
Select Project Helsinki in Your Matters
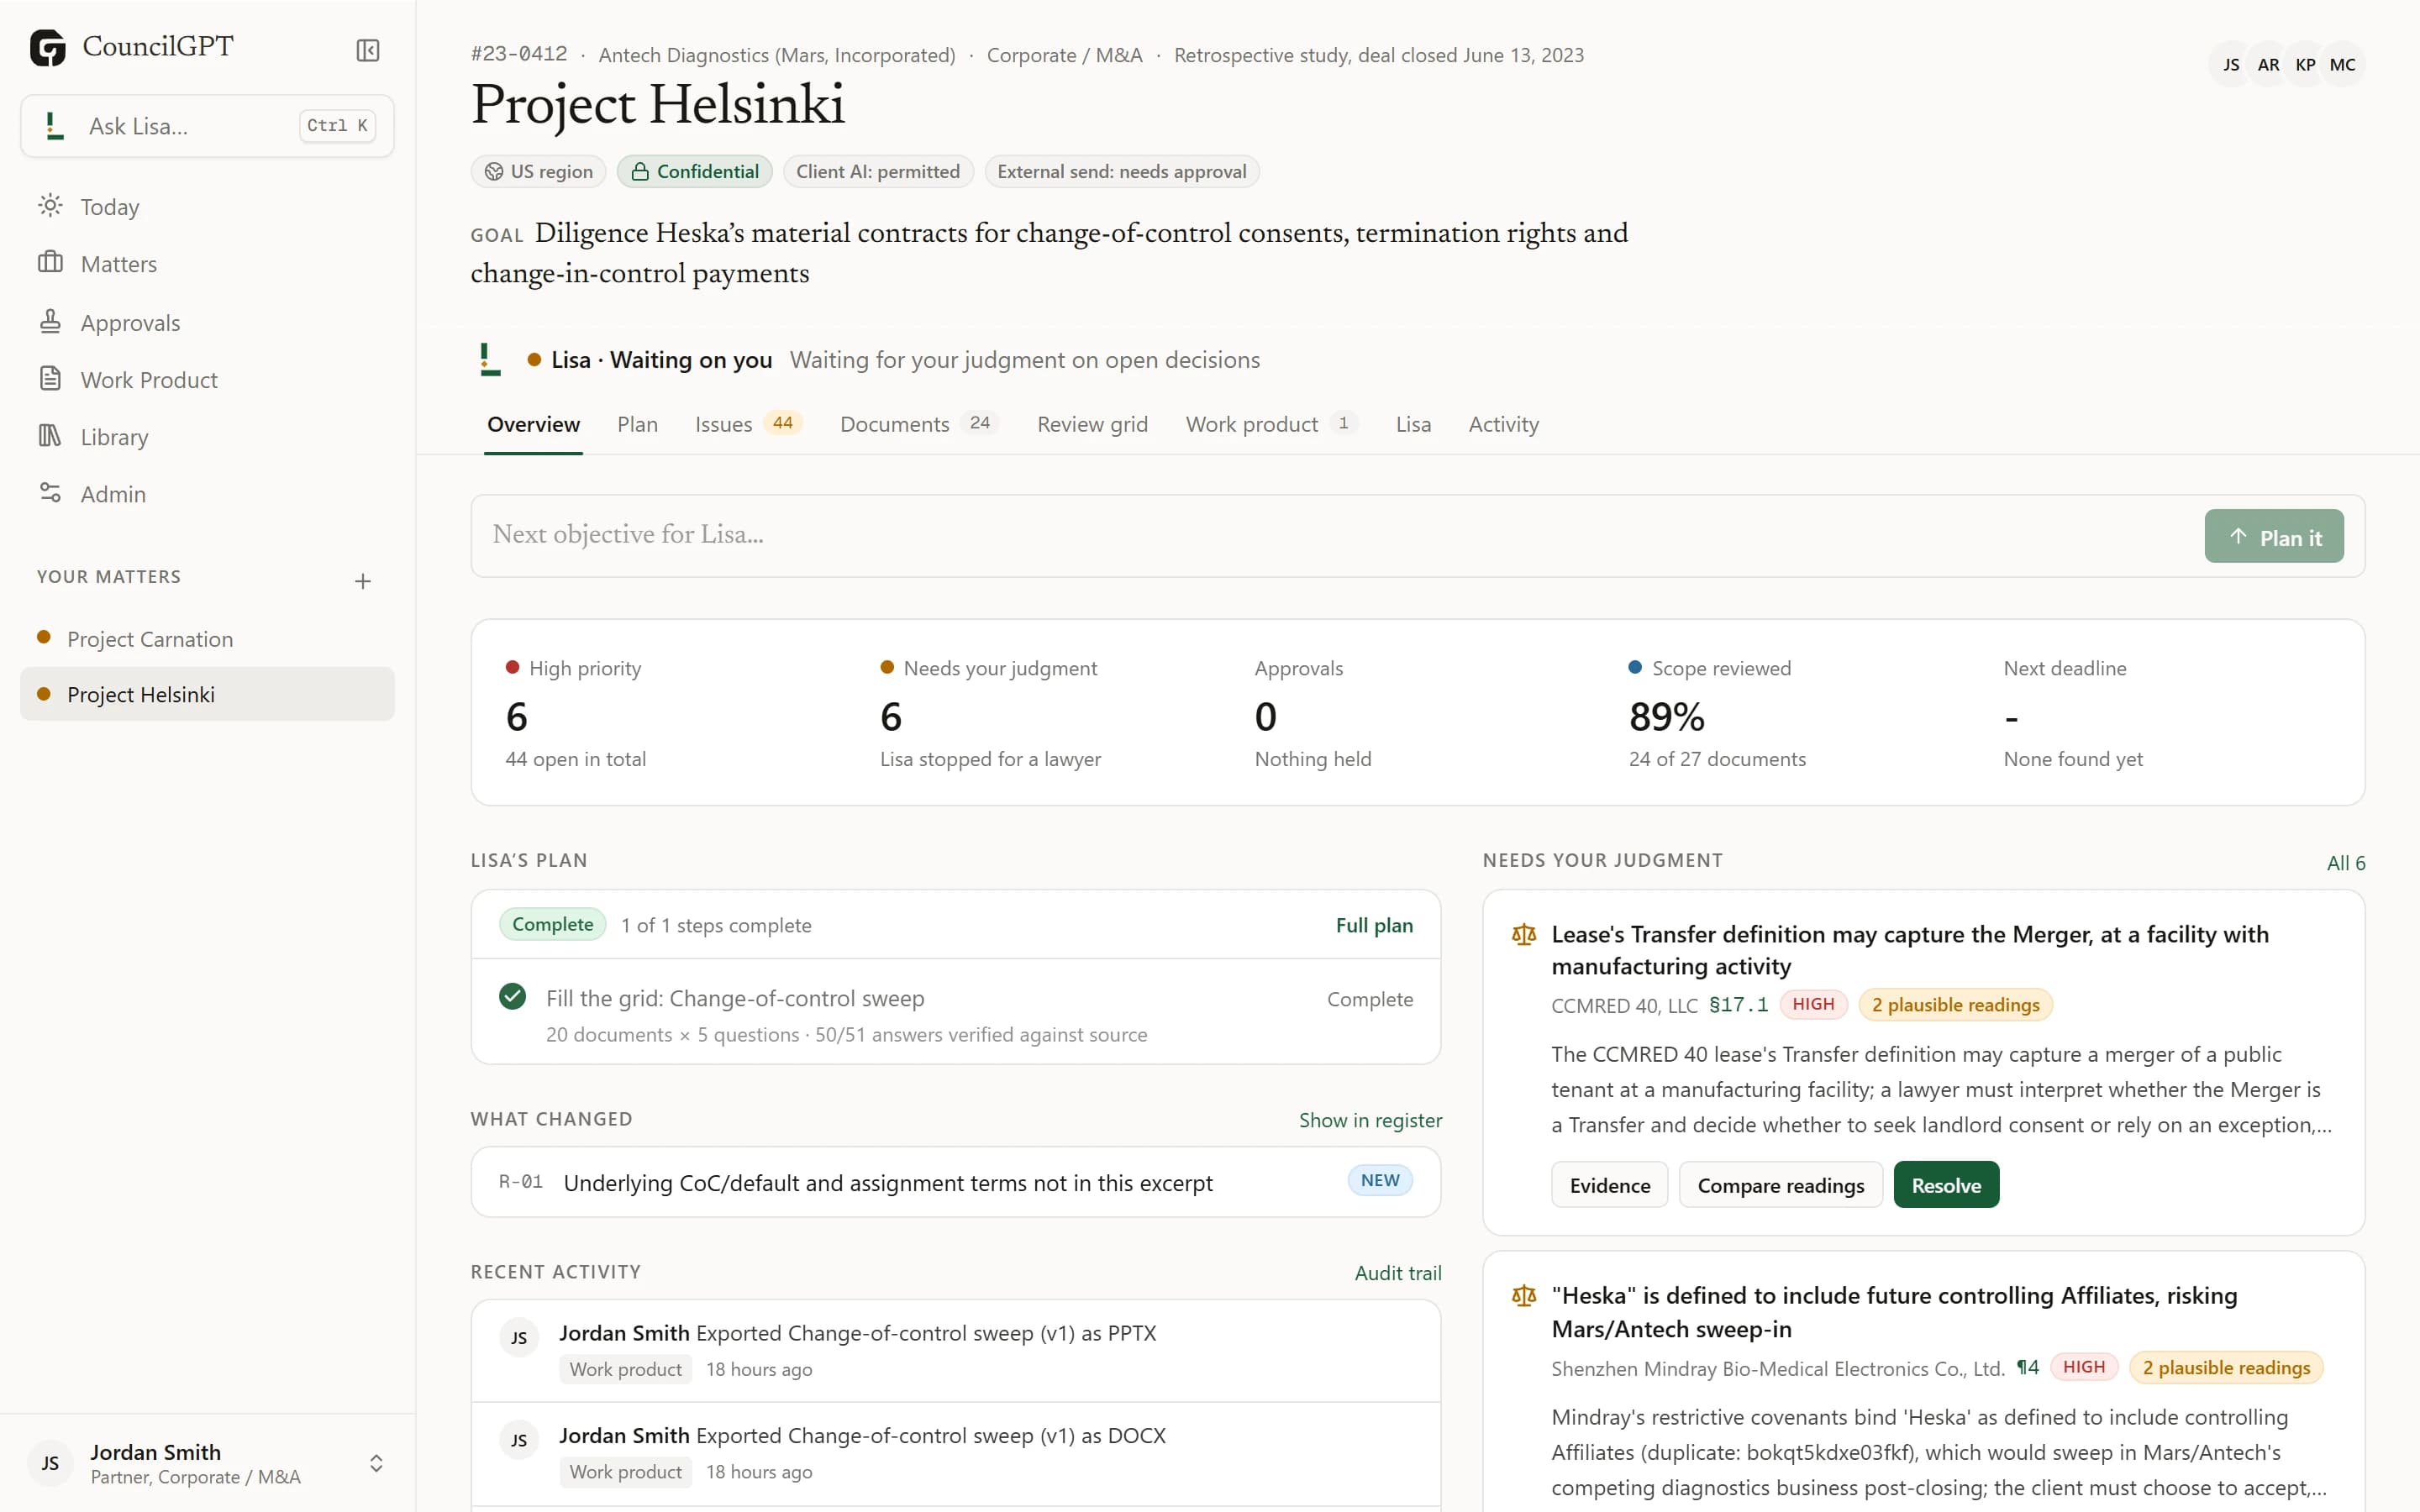pyautogui.click(x=208, y=694)
